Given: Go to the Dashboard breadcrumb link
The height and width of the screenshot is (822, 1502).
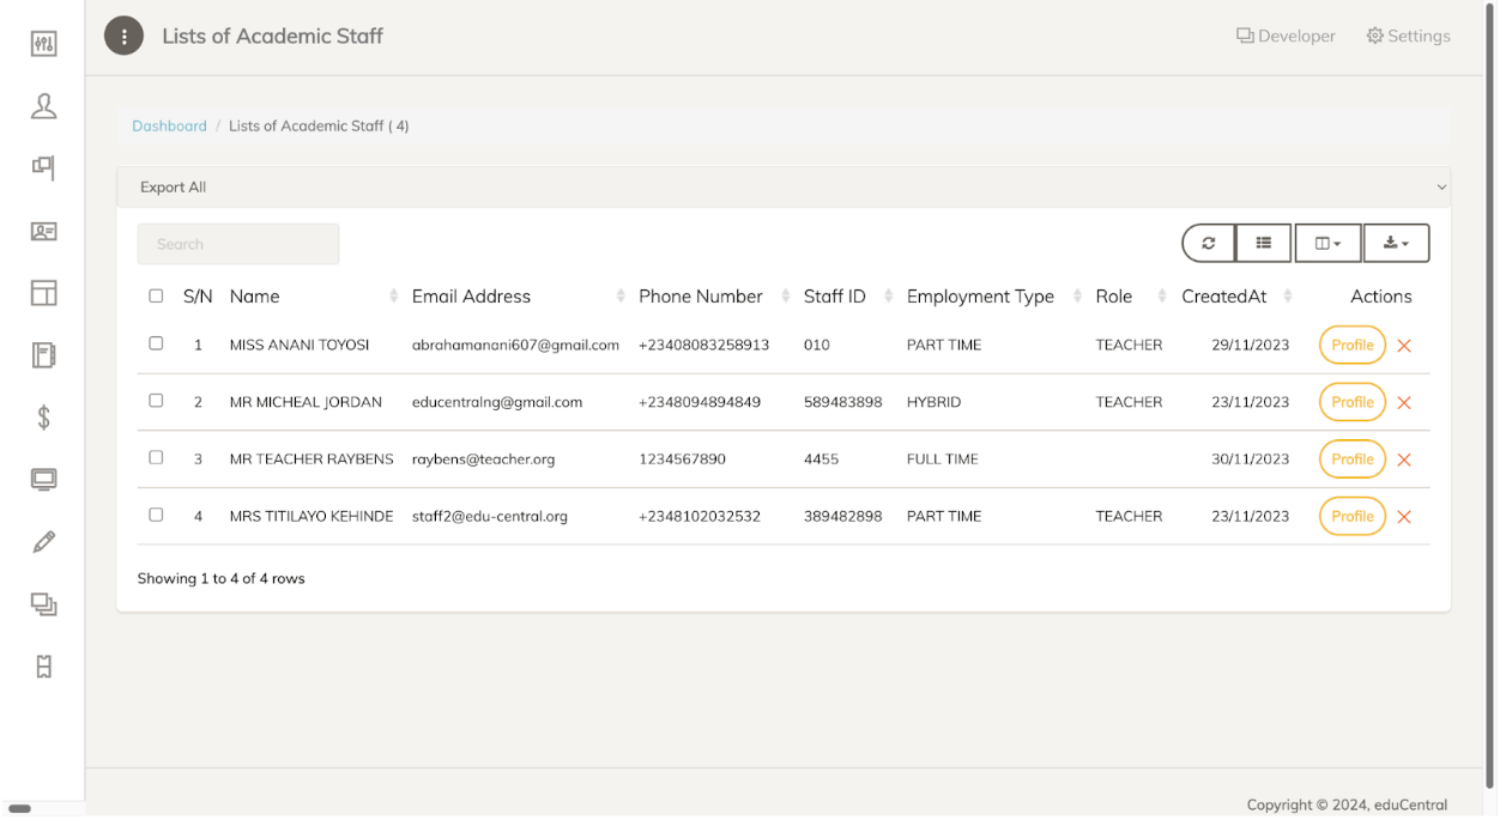Looking at the screenshot, I should [x=169, y=126].
